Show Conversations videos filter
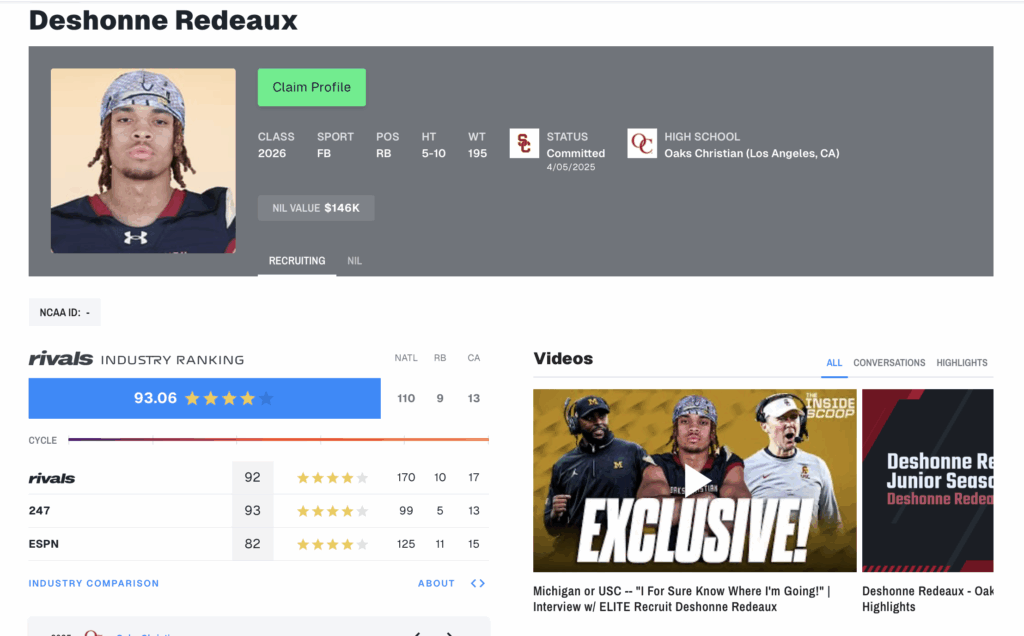 pos(889,362)
